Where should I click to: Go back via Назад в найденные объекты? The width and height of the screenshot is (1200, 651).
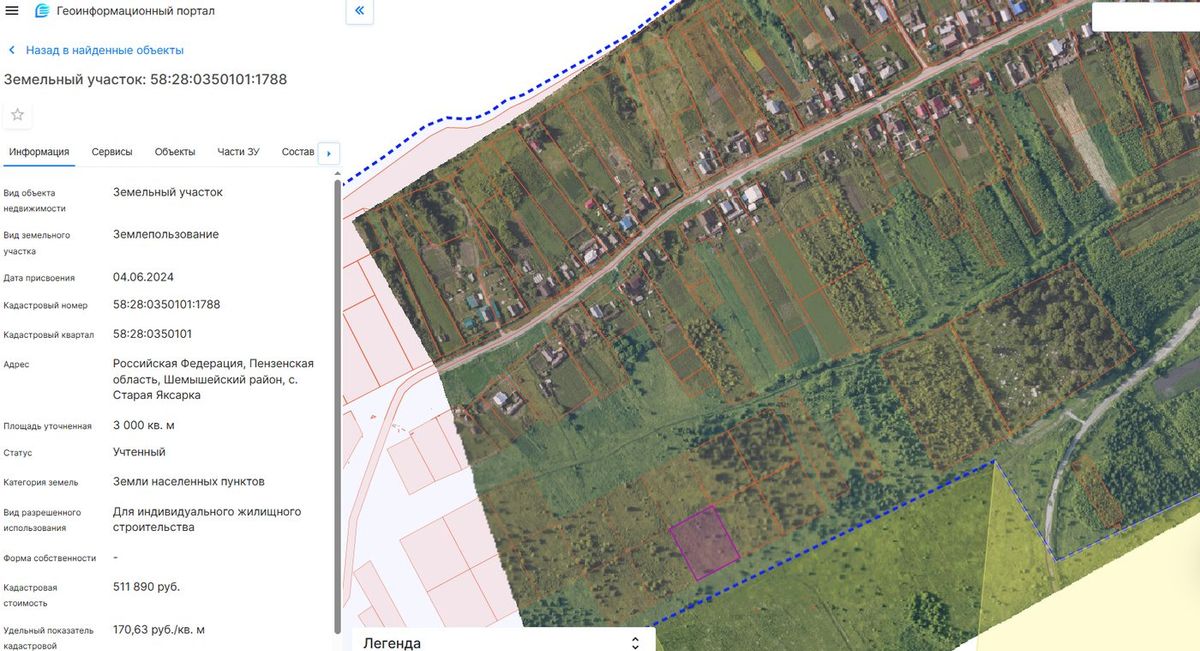pos(96,50)
